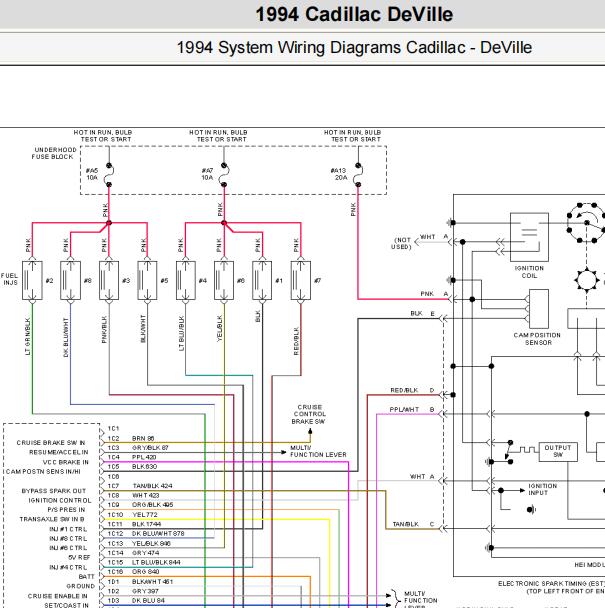Click the 'IGNITION COIL' label
The height and width of the screenshot is (608, 605).
(x=529, y=272)
